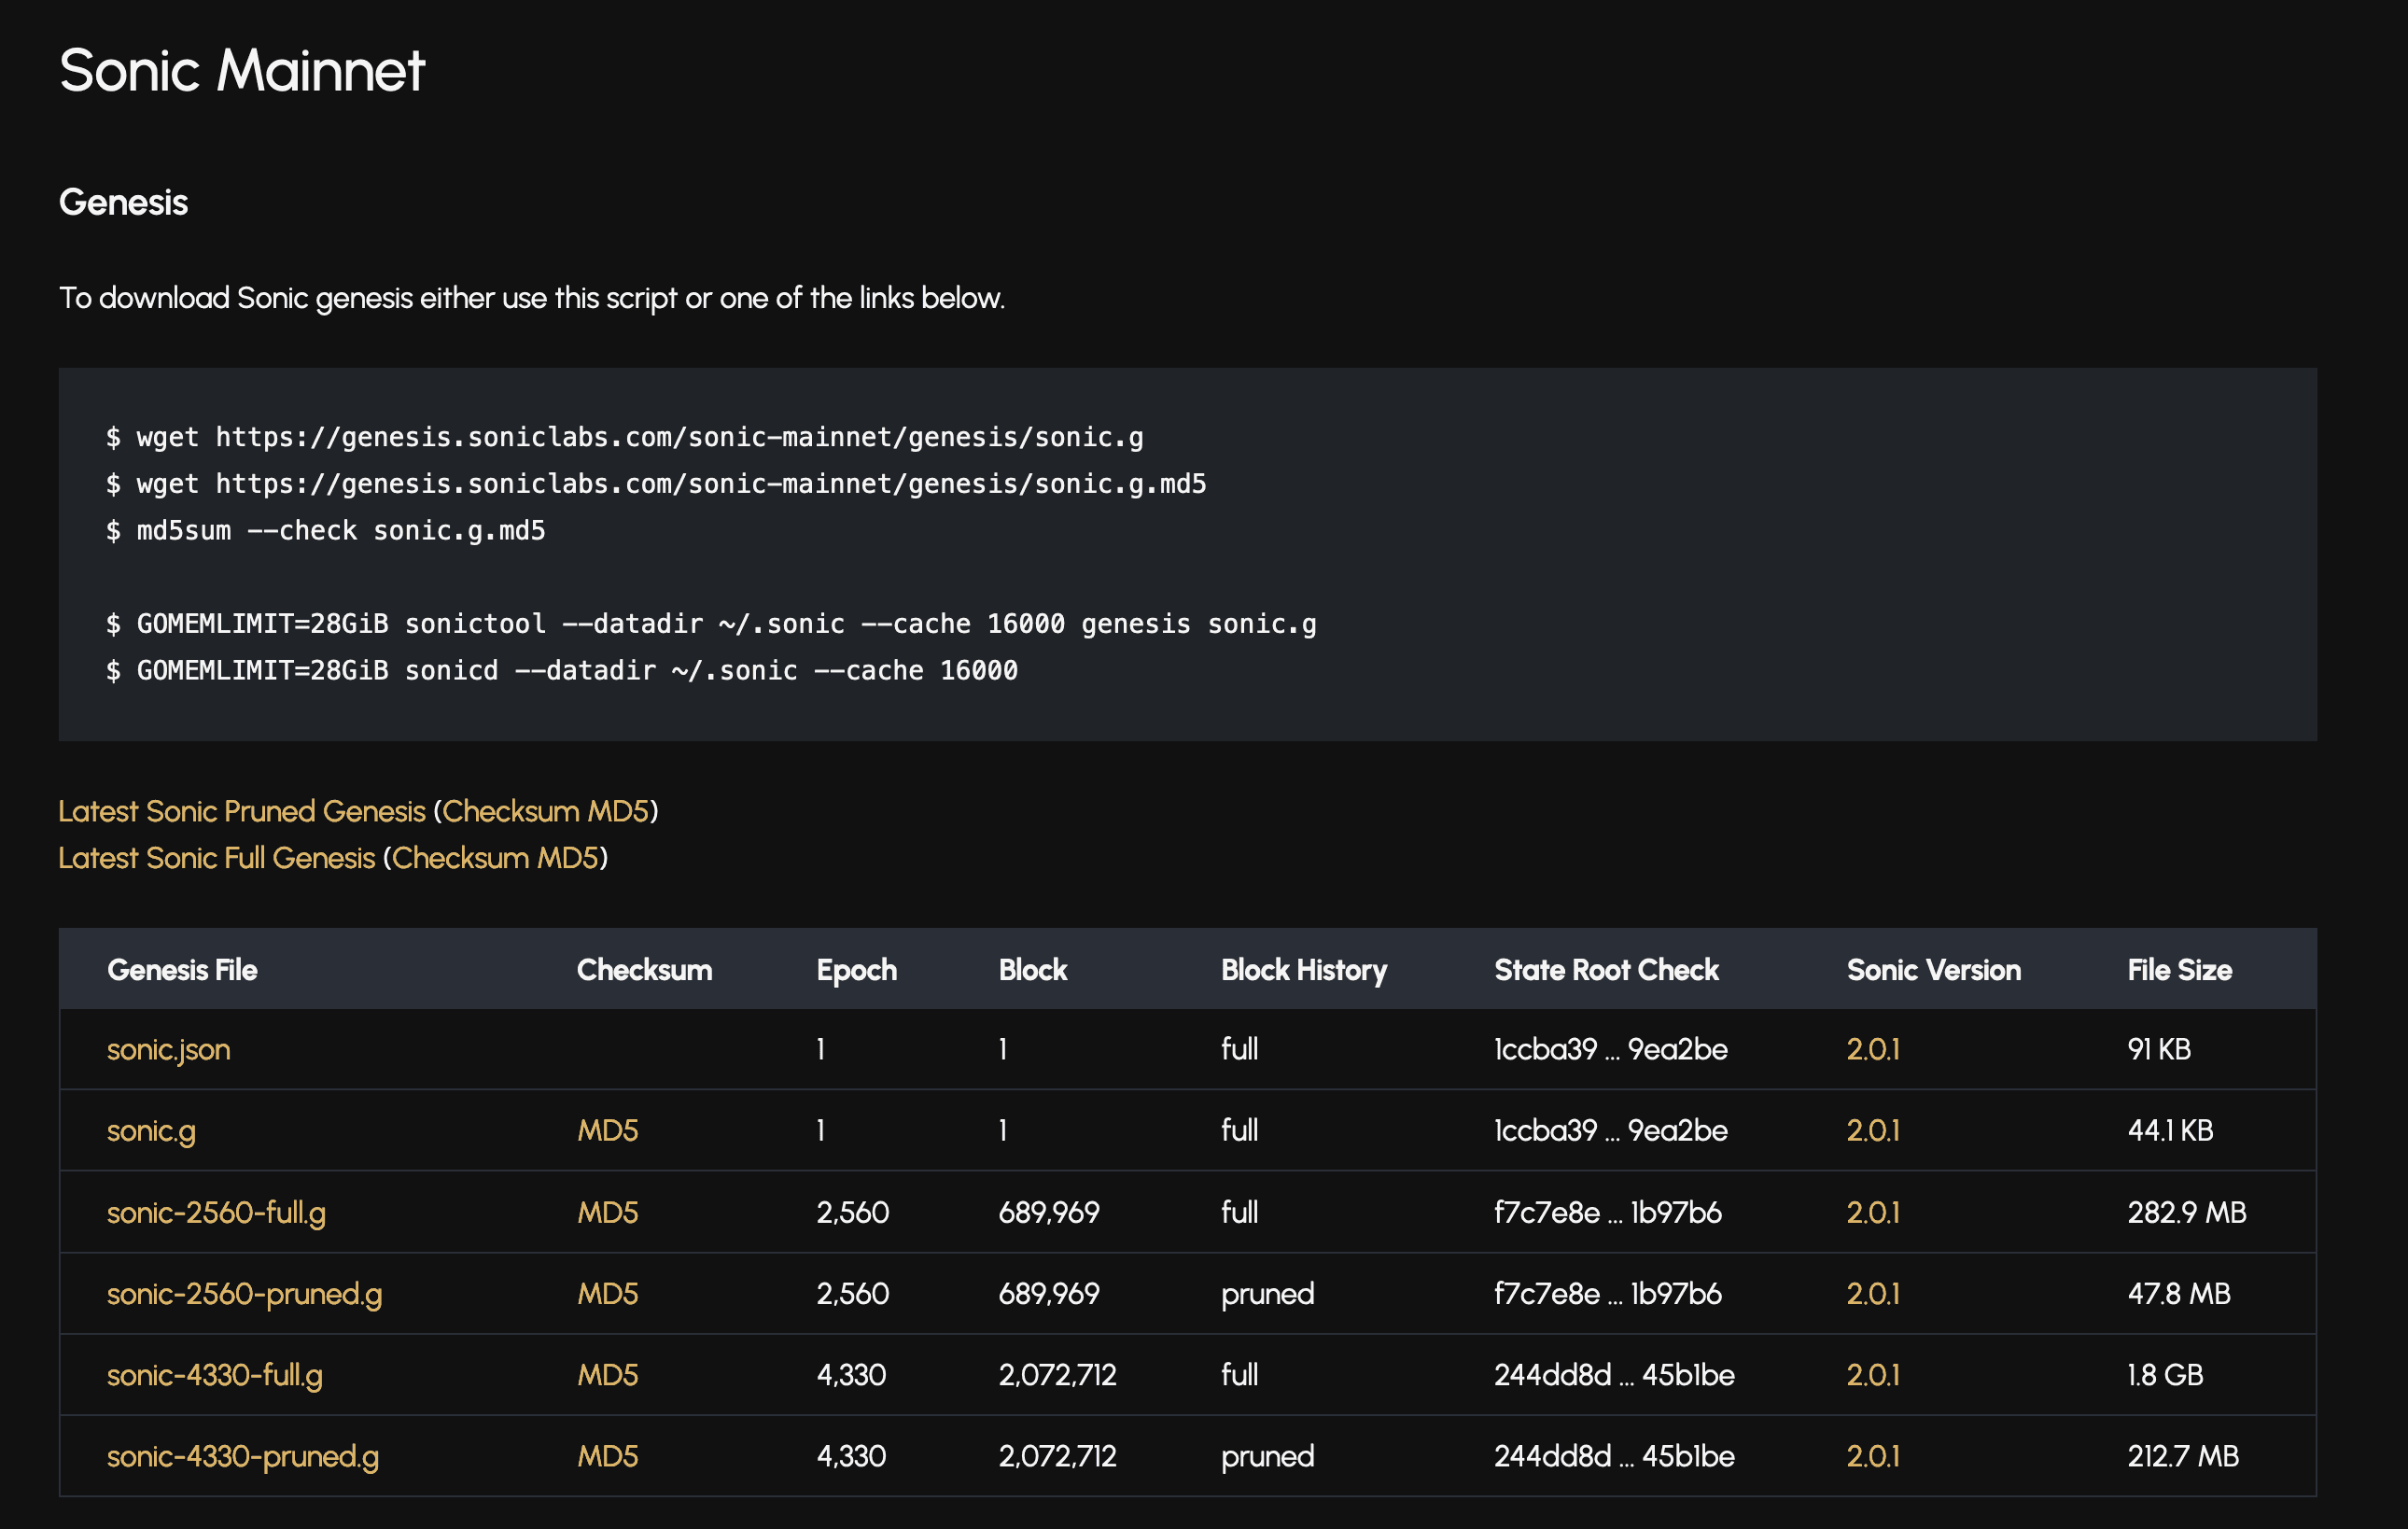Open the Latest Sonic Full Genesis link
Image resolution: width=2408 pixels, height=1529 pixels.
pyautogui.click(x=216, y=858)
